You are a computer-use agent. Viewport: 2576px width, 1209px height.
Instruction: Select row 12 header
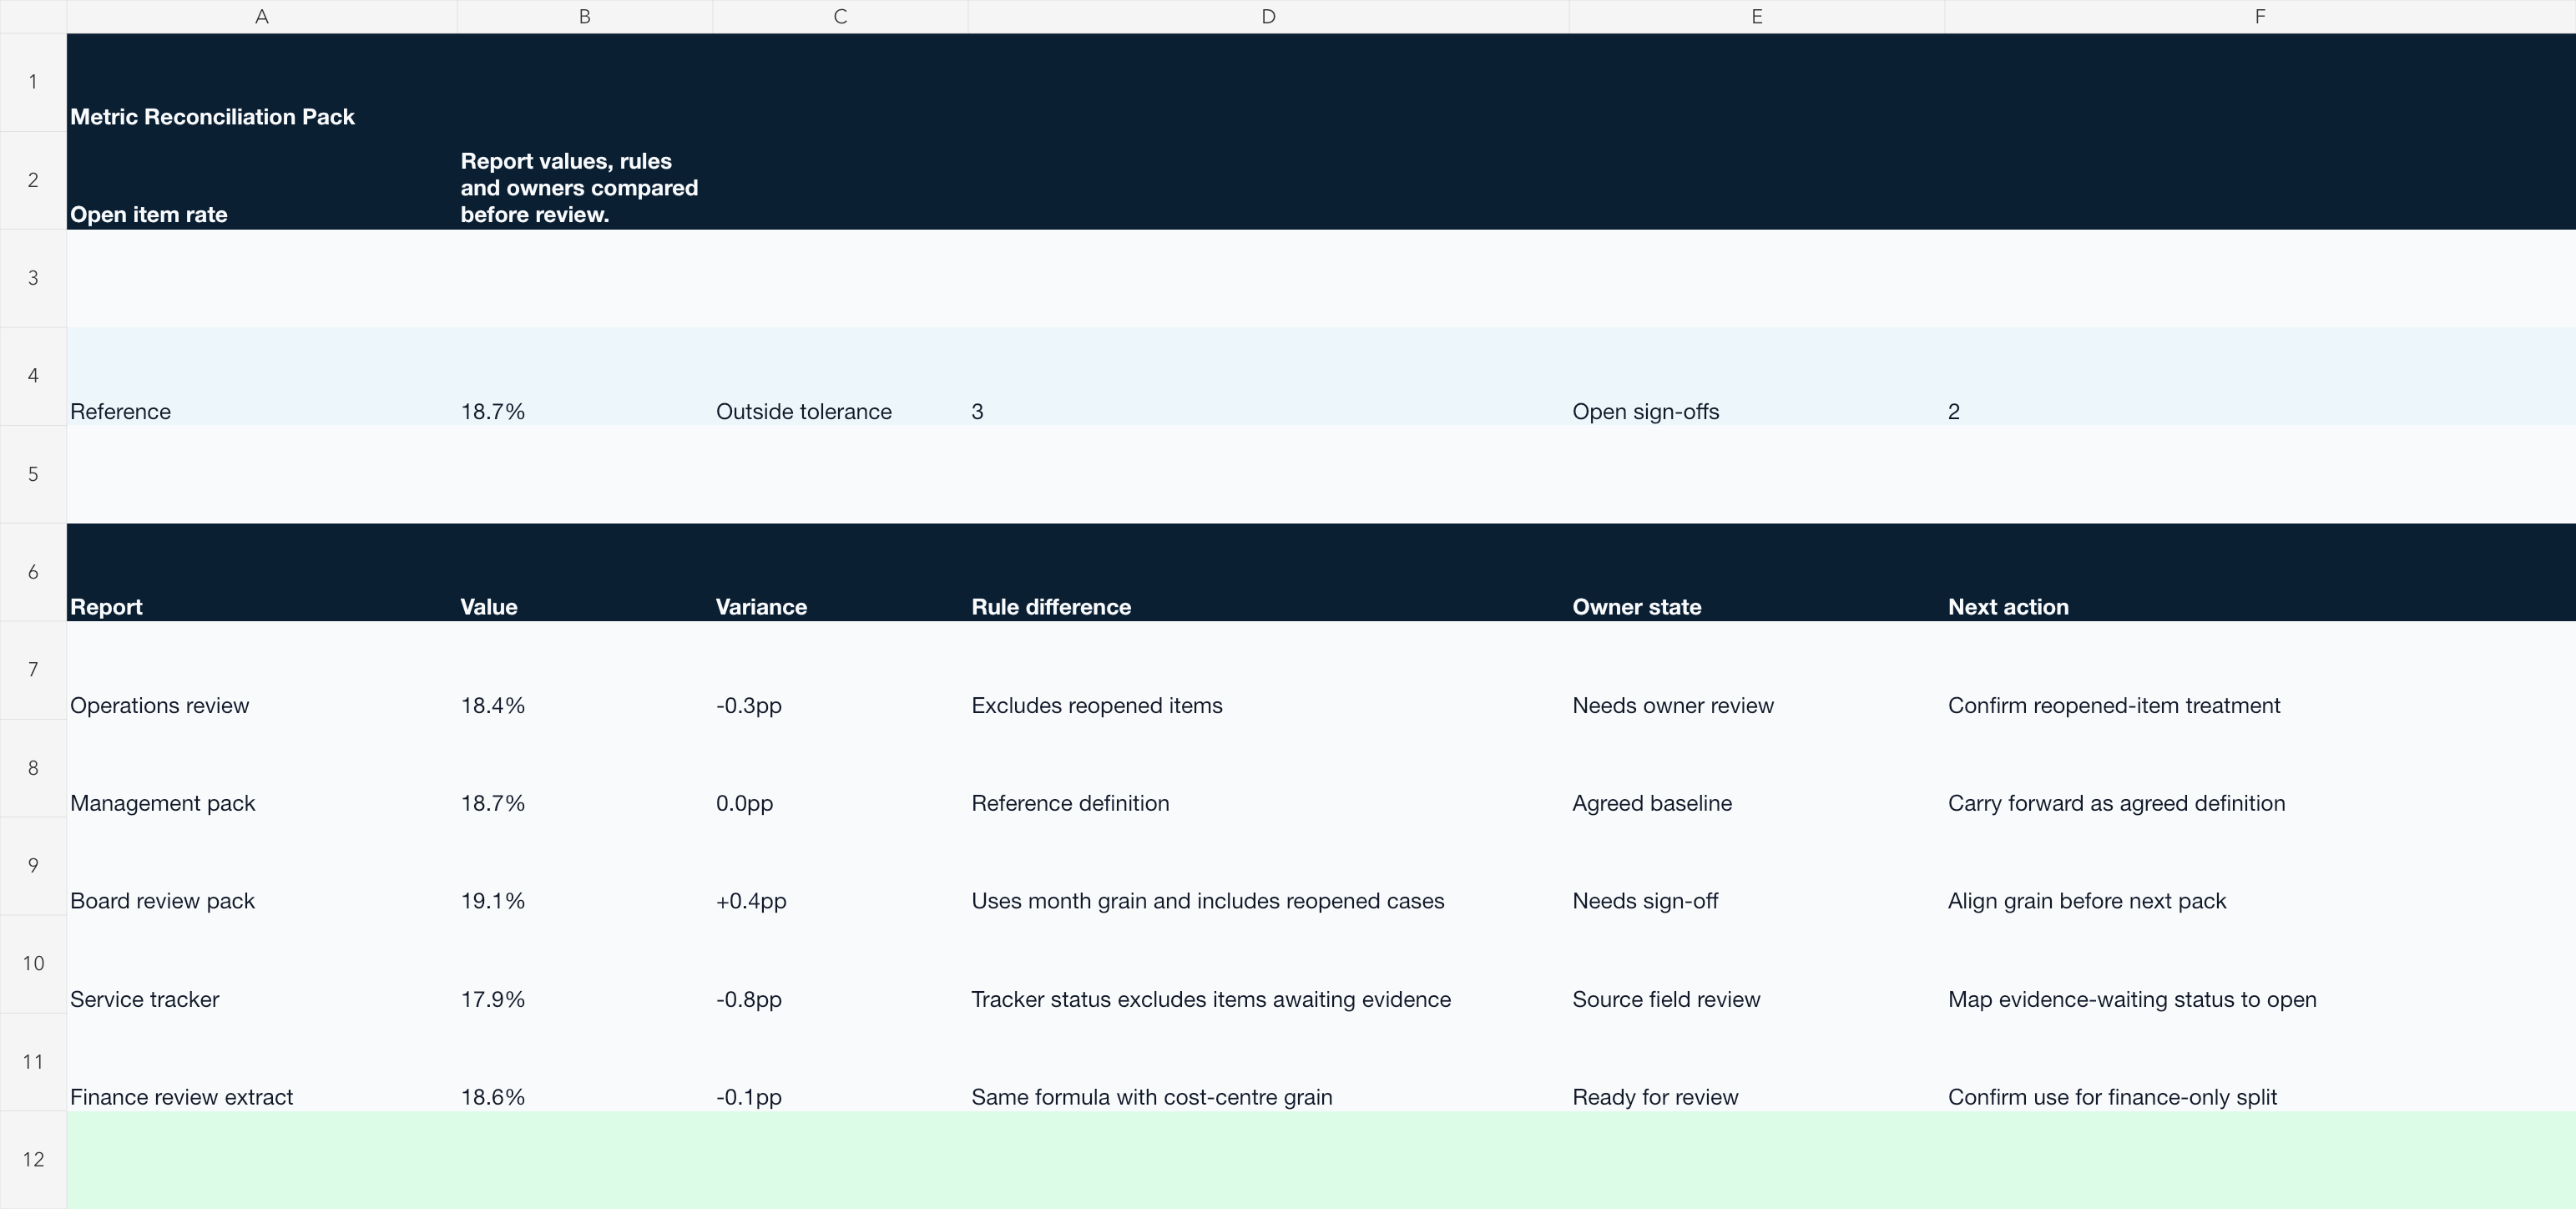[33, 1160]
